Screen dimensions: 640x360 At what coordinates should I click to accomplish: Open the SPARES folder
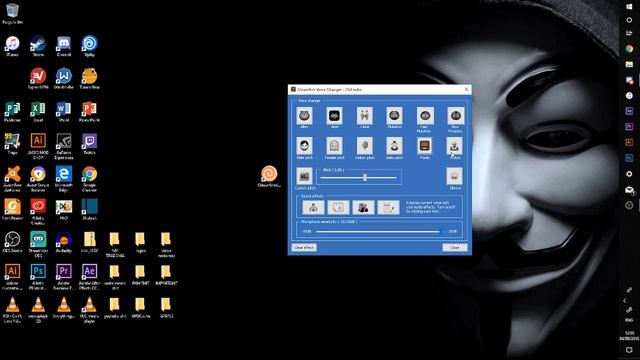tap(166, 307)
